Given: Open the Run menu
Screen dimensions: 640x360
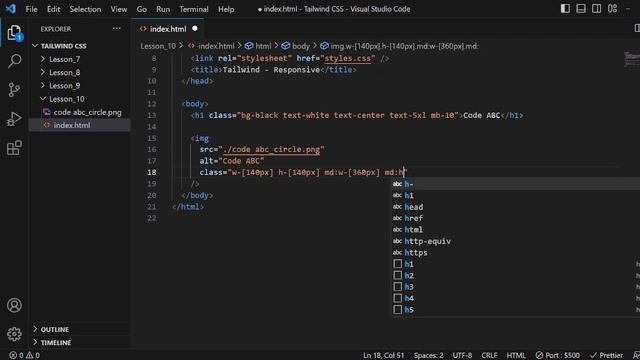Looking at the screenshot, I should (x=163, y=9).
